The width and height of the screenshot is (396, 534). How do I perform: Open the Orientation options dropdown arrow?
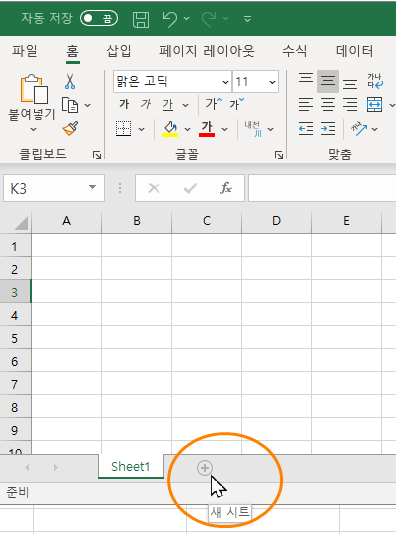point(375,129)
